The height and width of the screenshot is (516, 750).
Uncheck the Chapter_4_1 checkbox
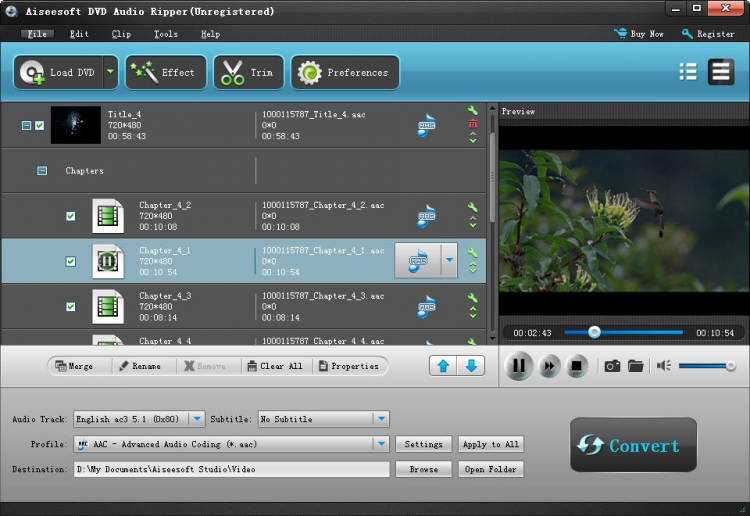pyautogui.click(x=71, y=262)
